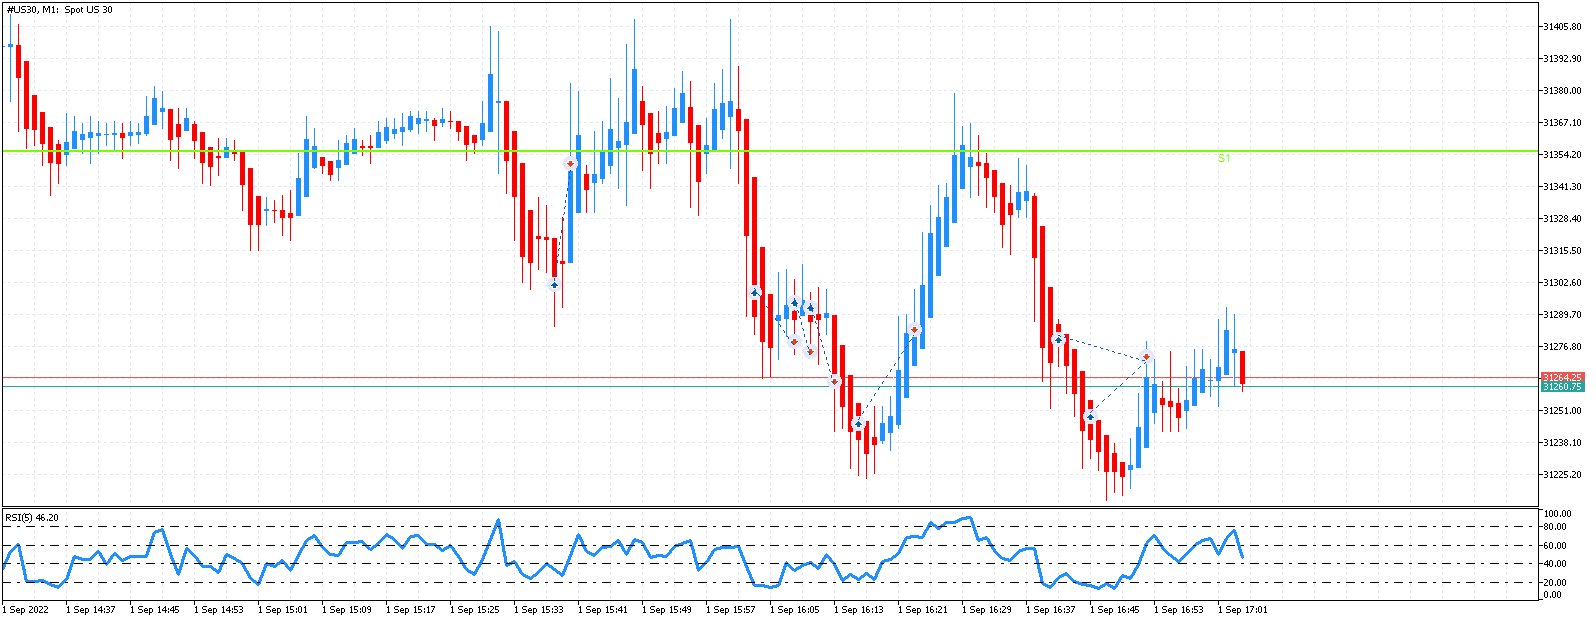Click time label 1 Sep 15:25

[x=475, y=610]
